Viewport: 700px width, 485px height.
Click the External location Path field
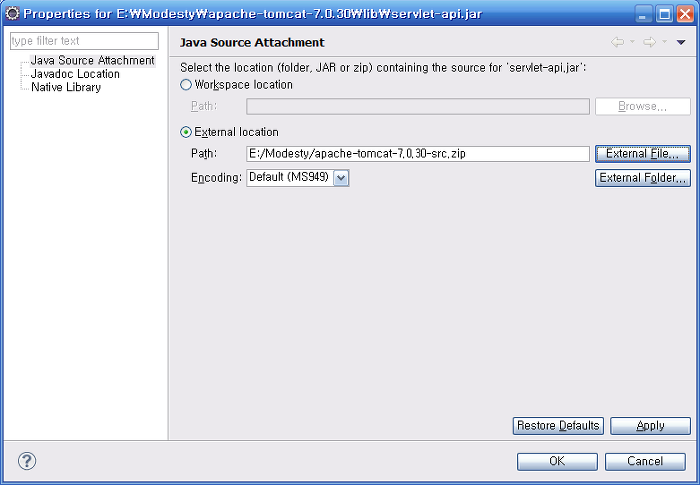(x=418, y=154)
